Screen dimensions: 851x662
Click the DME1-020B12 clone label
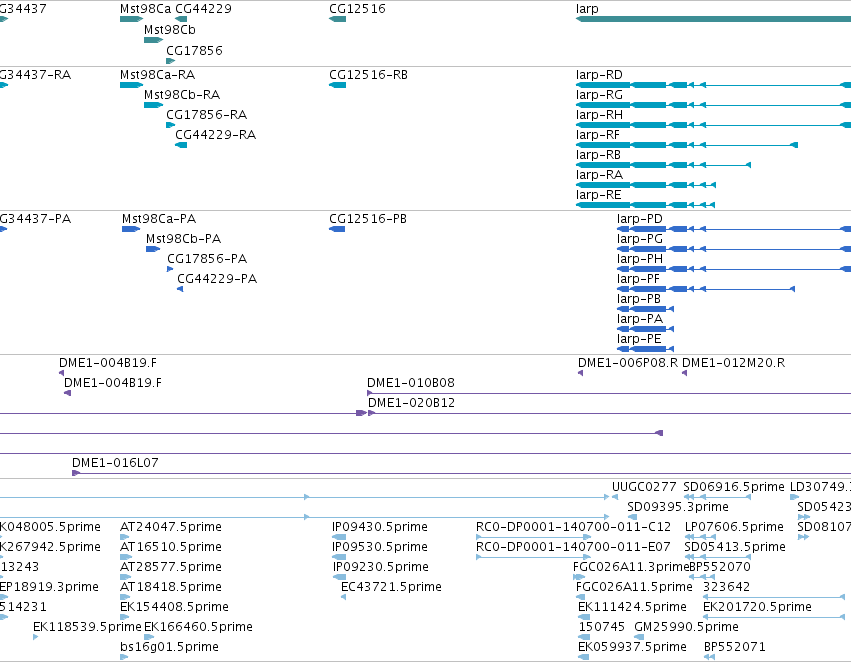point(411,403)
